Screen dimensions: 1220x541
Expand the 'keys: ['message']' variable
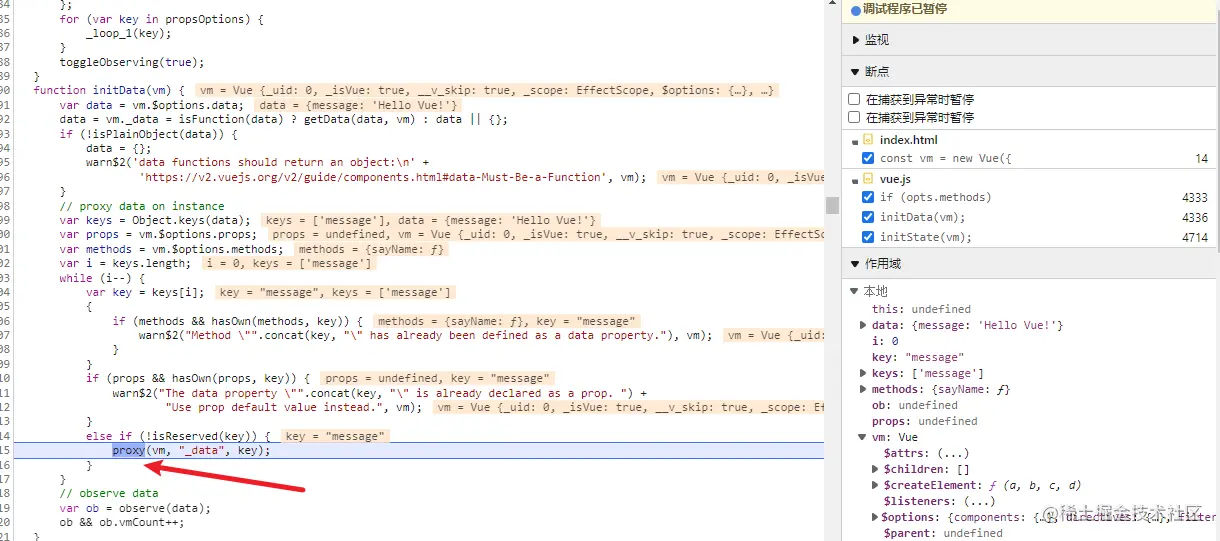coord(864,373)
